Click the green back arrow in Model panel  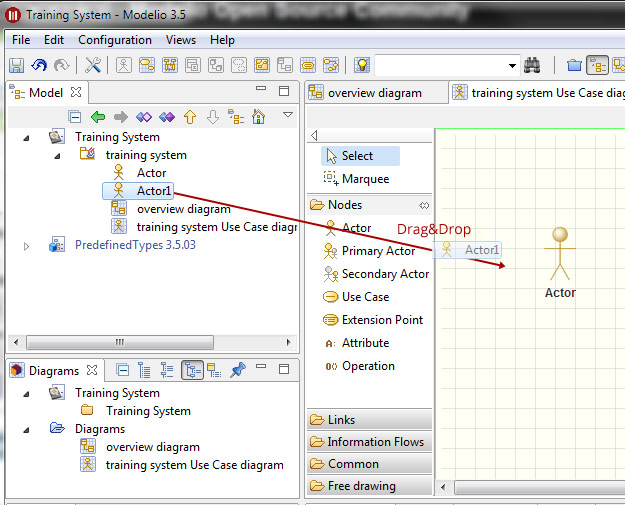(98, 117)
